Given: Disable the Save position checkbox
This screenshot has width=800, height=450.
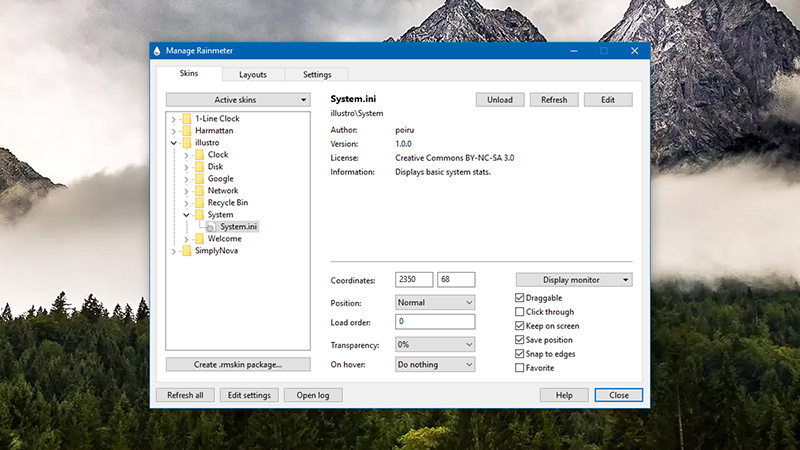Looking at the screenshot, I should click(519, 340).
